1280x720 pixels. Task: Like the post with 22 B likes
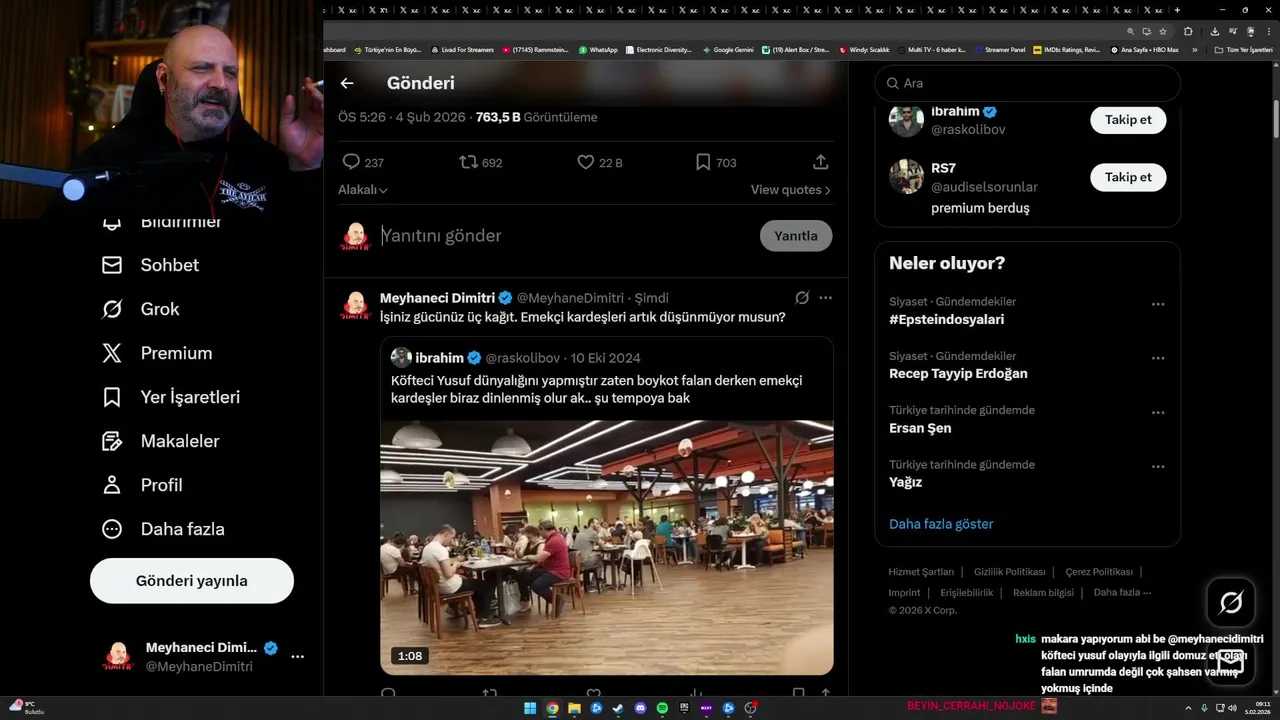point(586,162)
